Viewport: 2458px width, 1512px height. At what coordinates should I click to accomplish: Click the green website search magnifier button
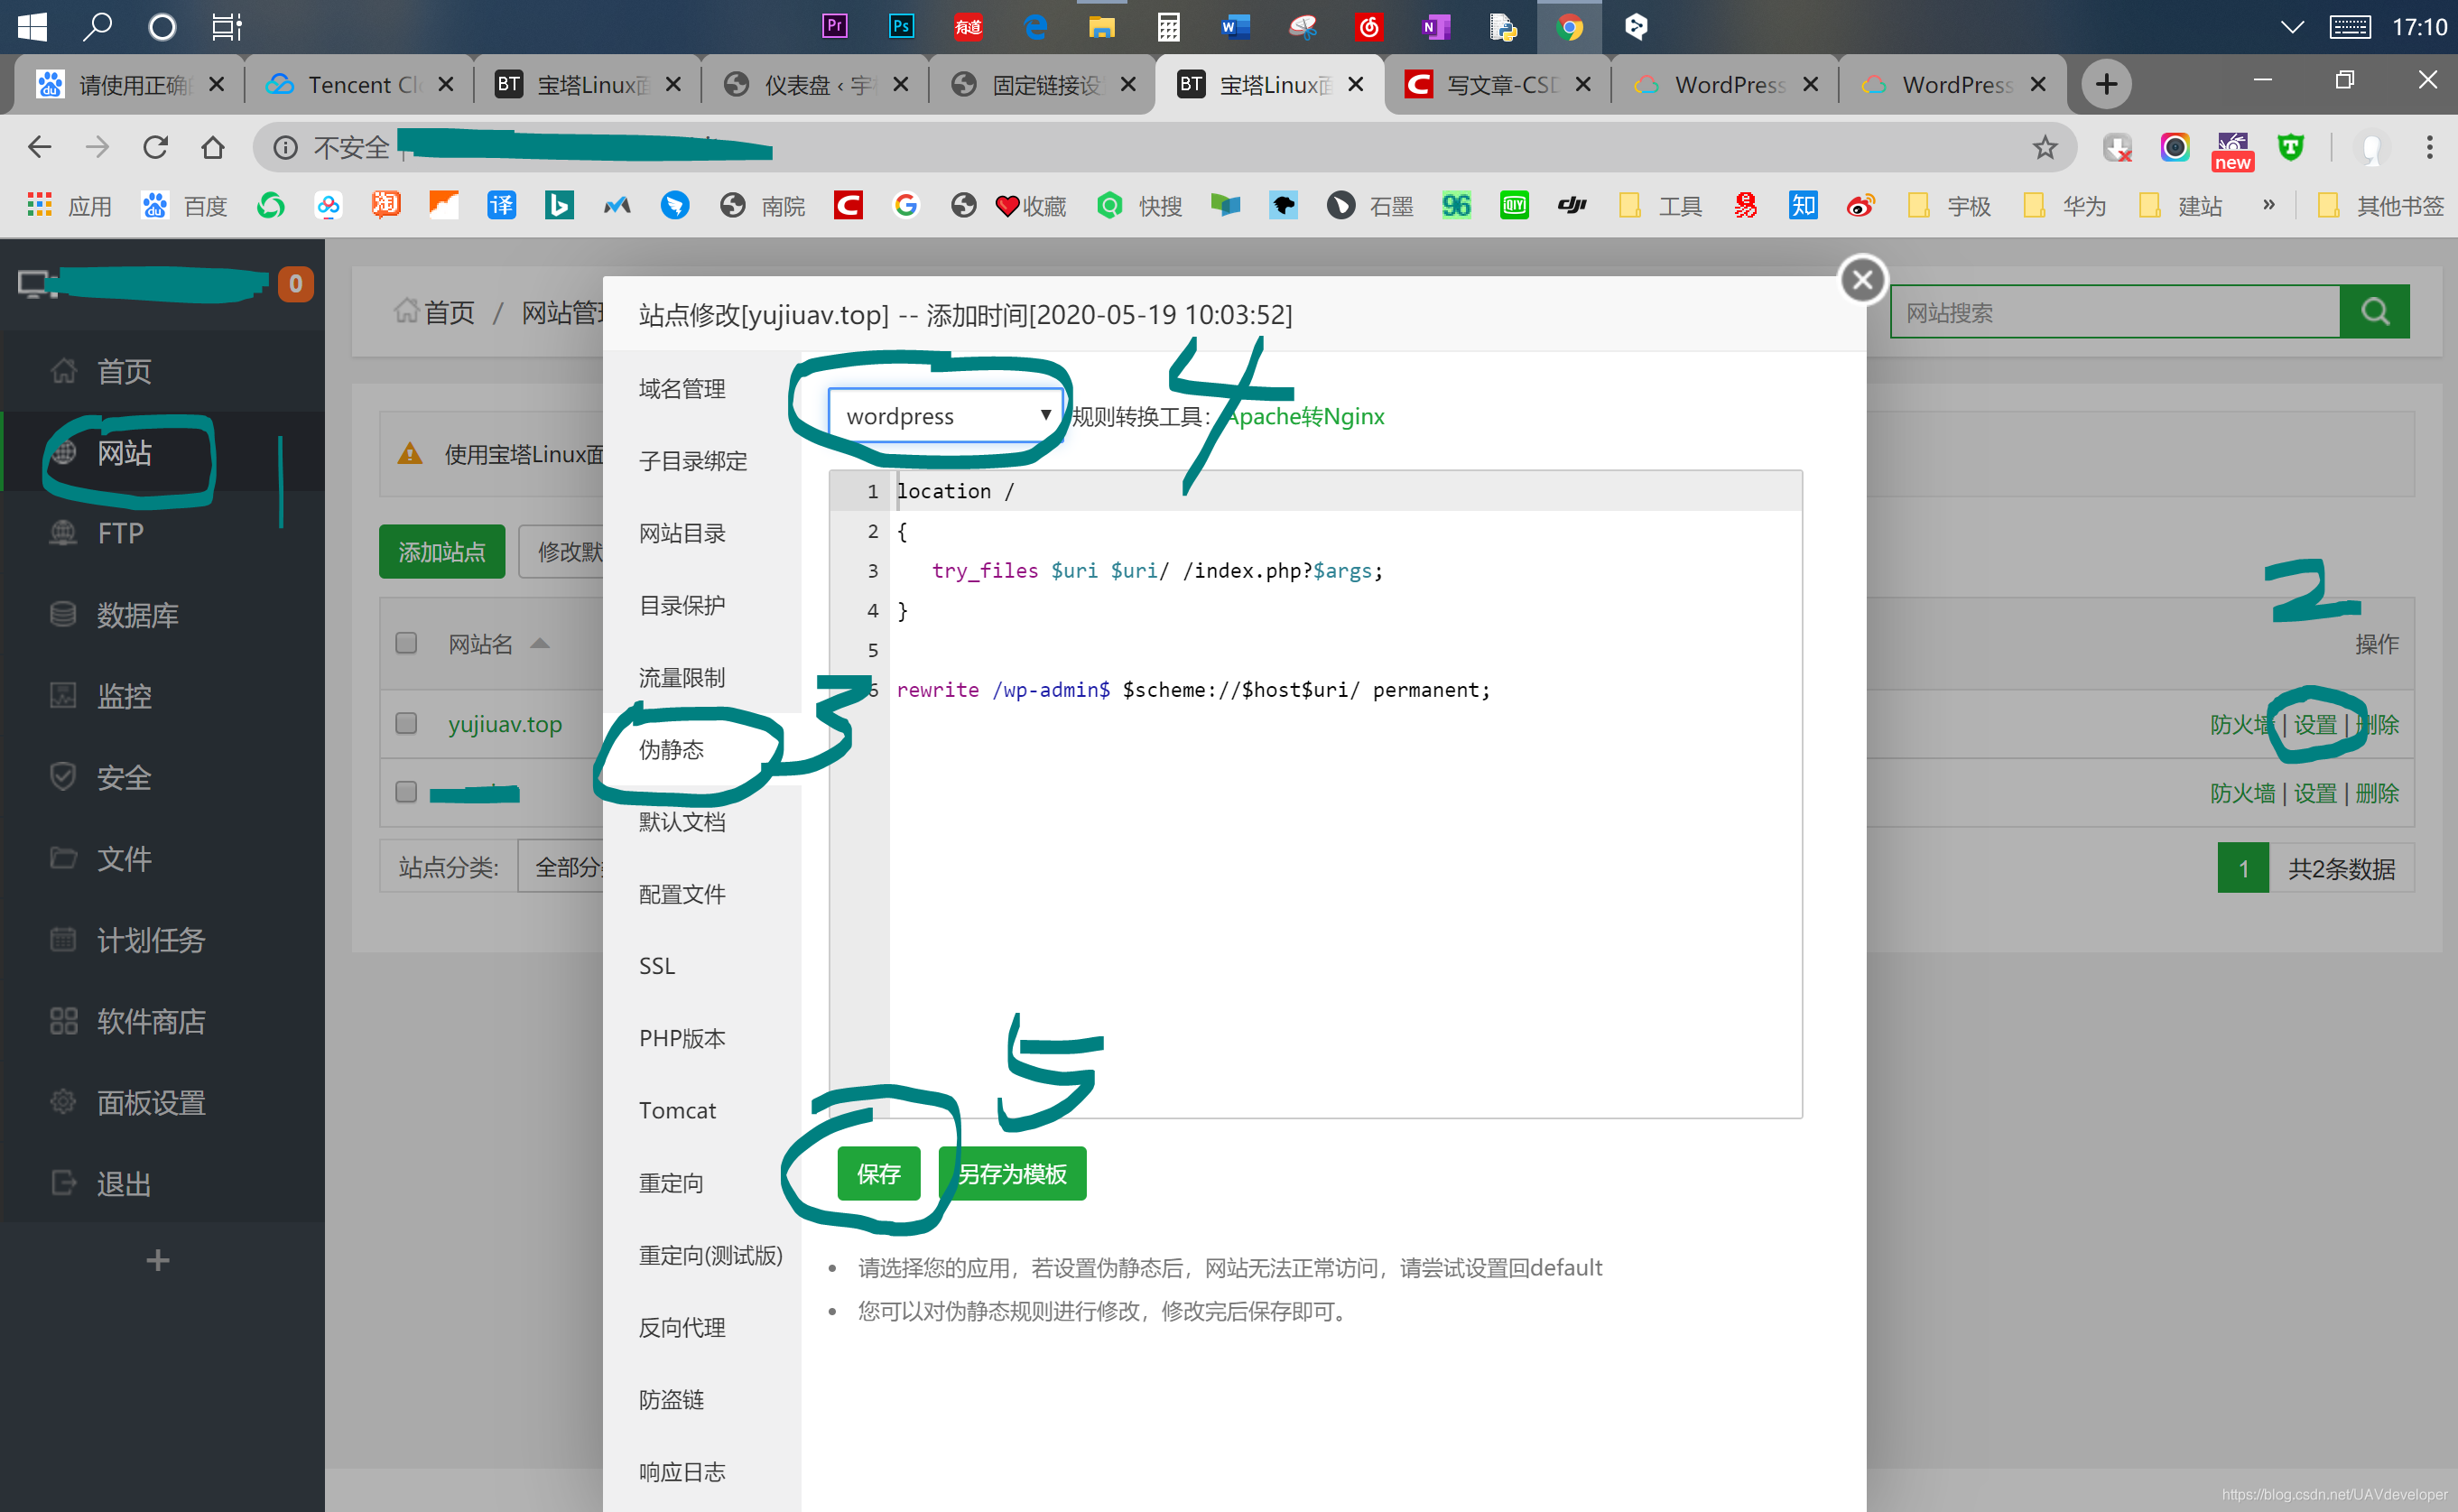click(x=2374, y=312)
